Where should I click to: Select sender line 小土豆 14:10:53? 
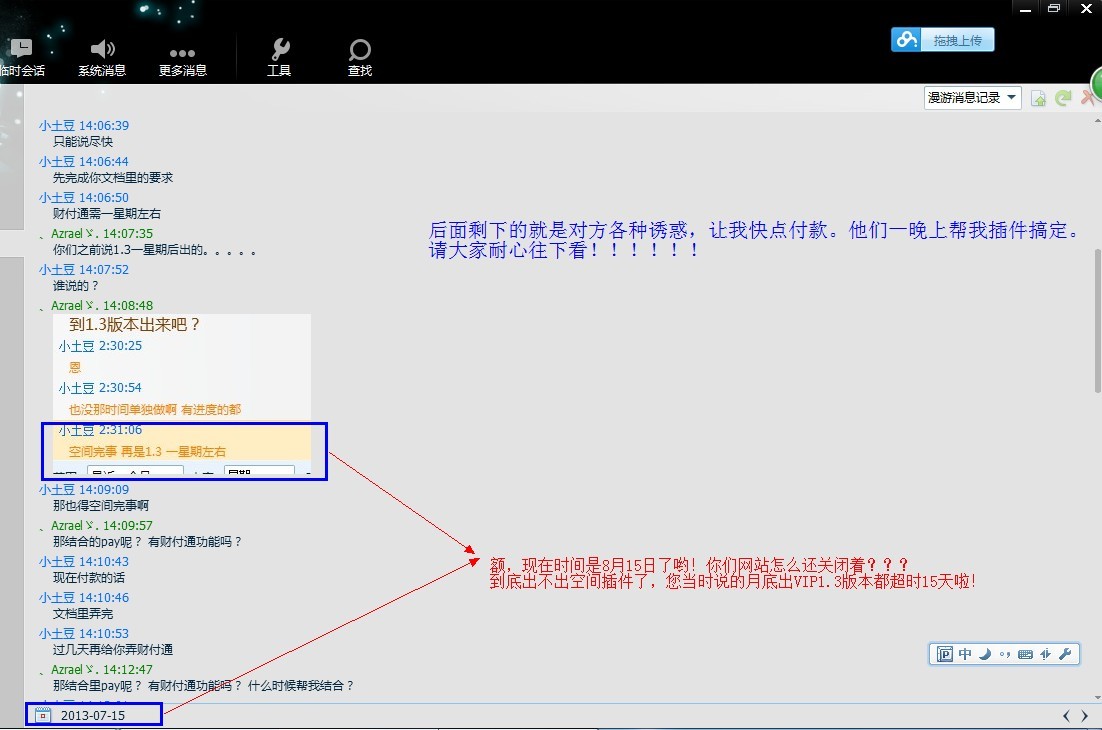coord(84,634)
